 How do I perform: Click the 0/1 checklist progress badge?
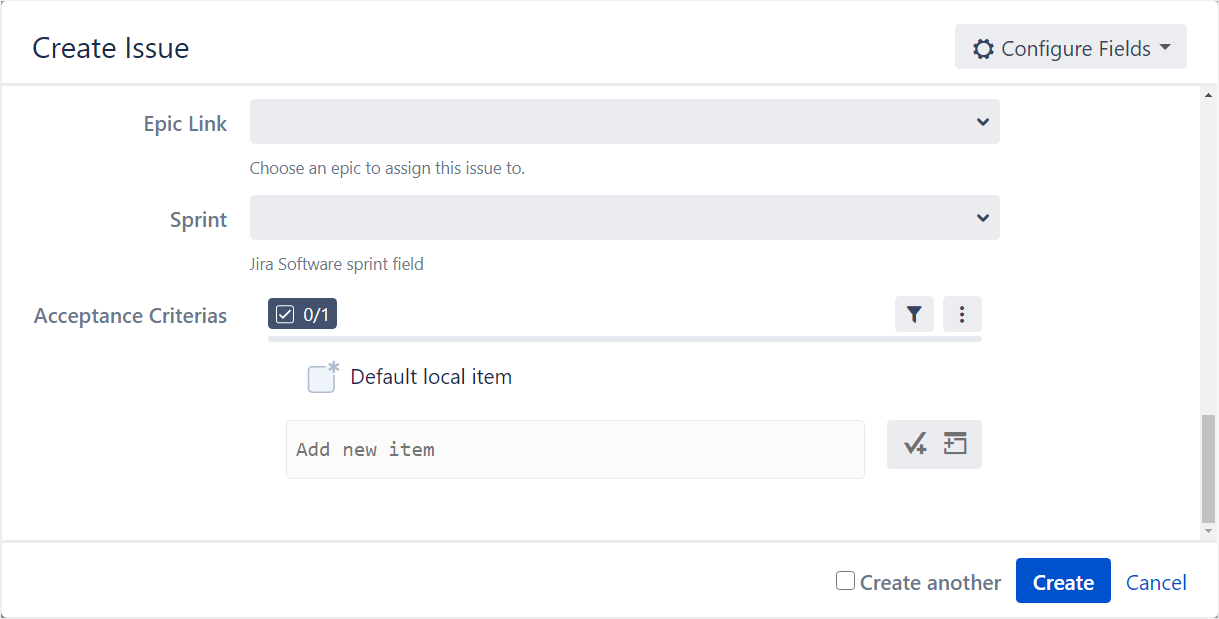click(x=302, y=315)
